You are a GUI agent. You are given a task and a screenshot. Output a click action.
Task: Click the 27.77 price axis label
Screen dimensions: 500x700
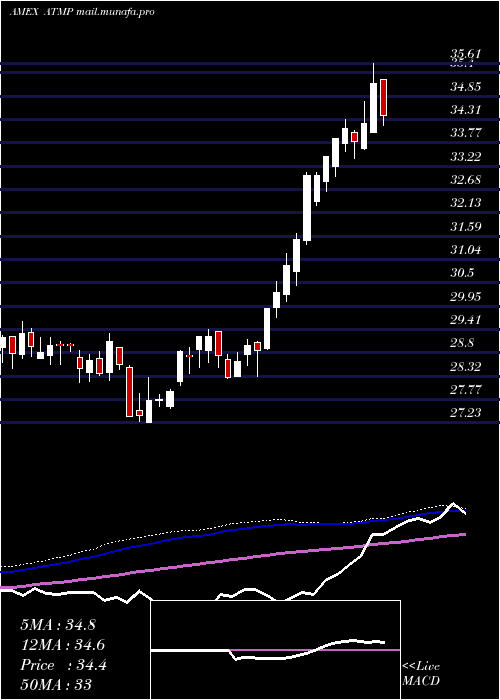tap(466, 390)
